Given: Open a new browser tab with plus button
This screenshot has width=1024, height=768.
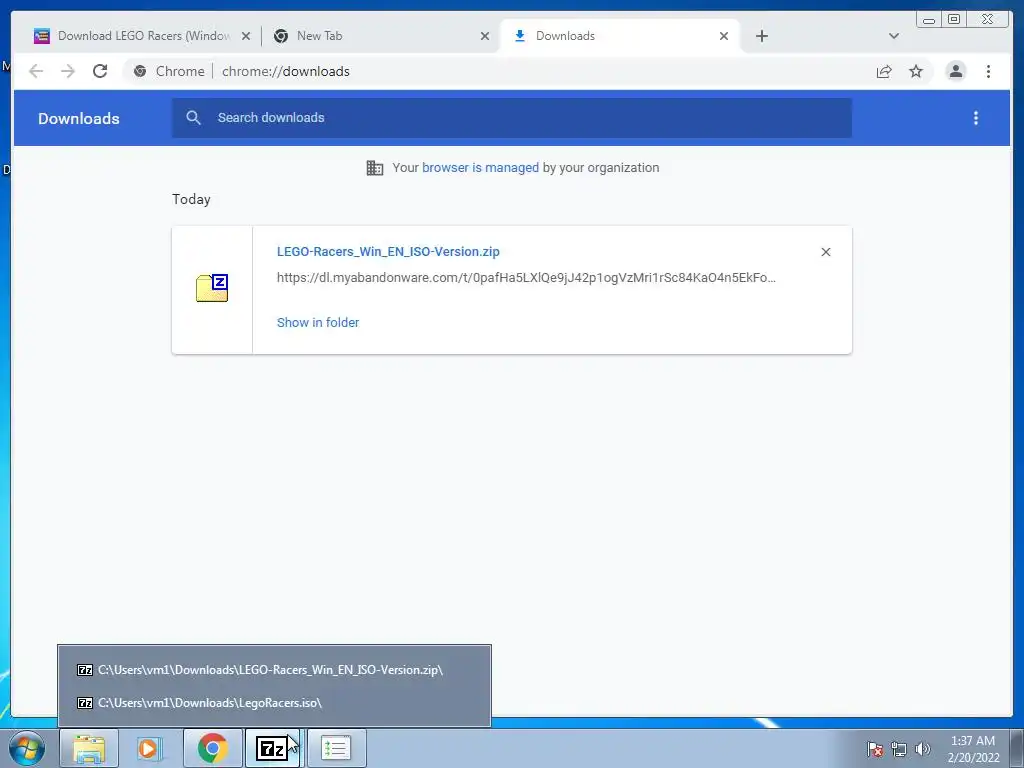Looking at the screenshot, I should coord(761,36).
